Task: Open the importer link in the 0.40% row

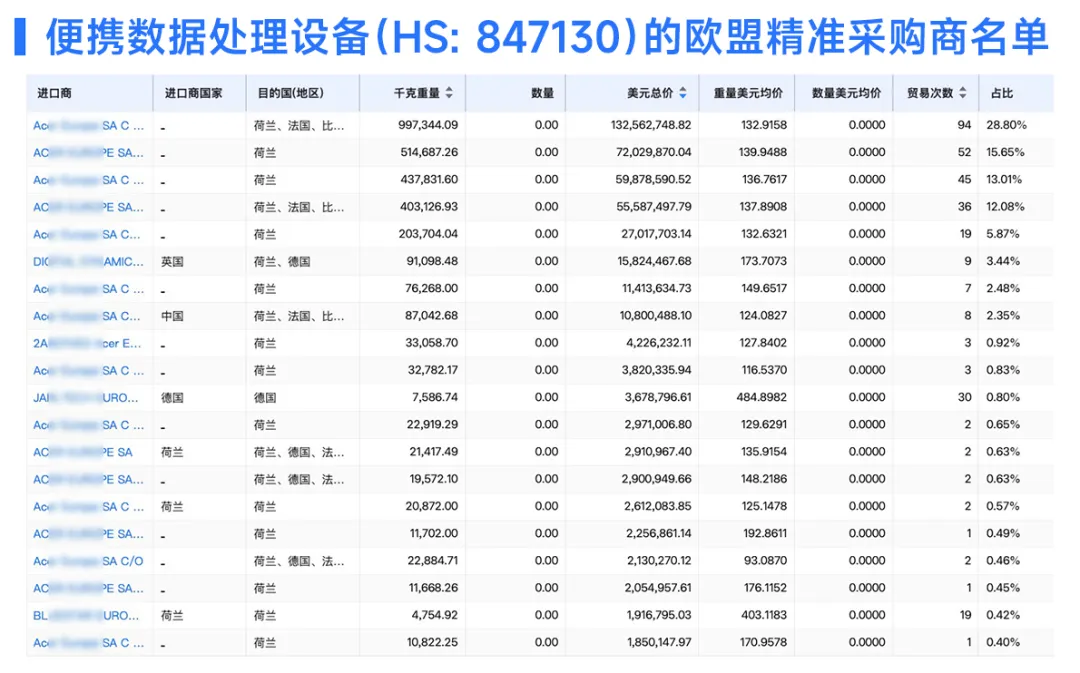Action: tap(89, 643)
